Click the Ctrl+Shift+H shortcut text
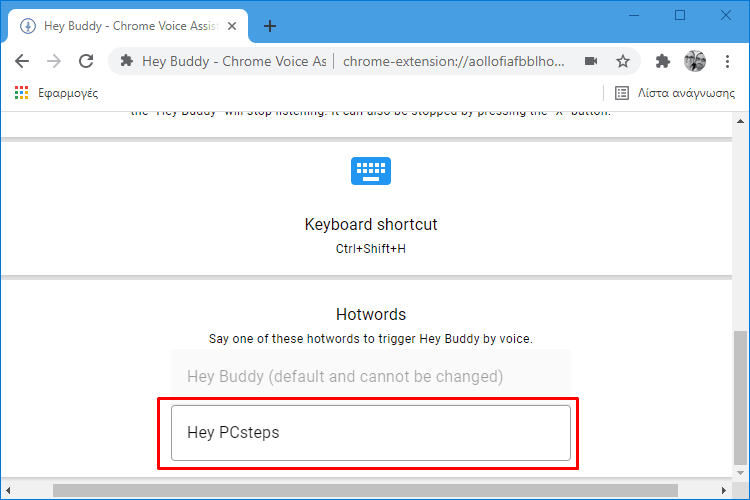 tap(371, 249)
